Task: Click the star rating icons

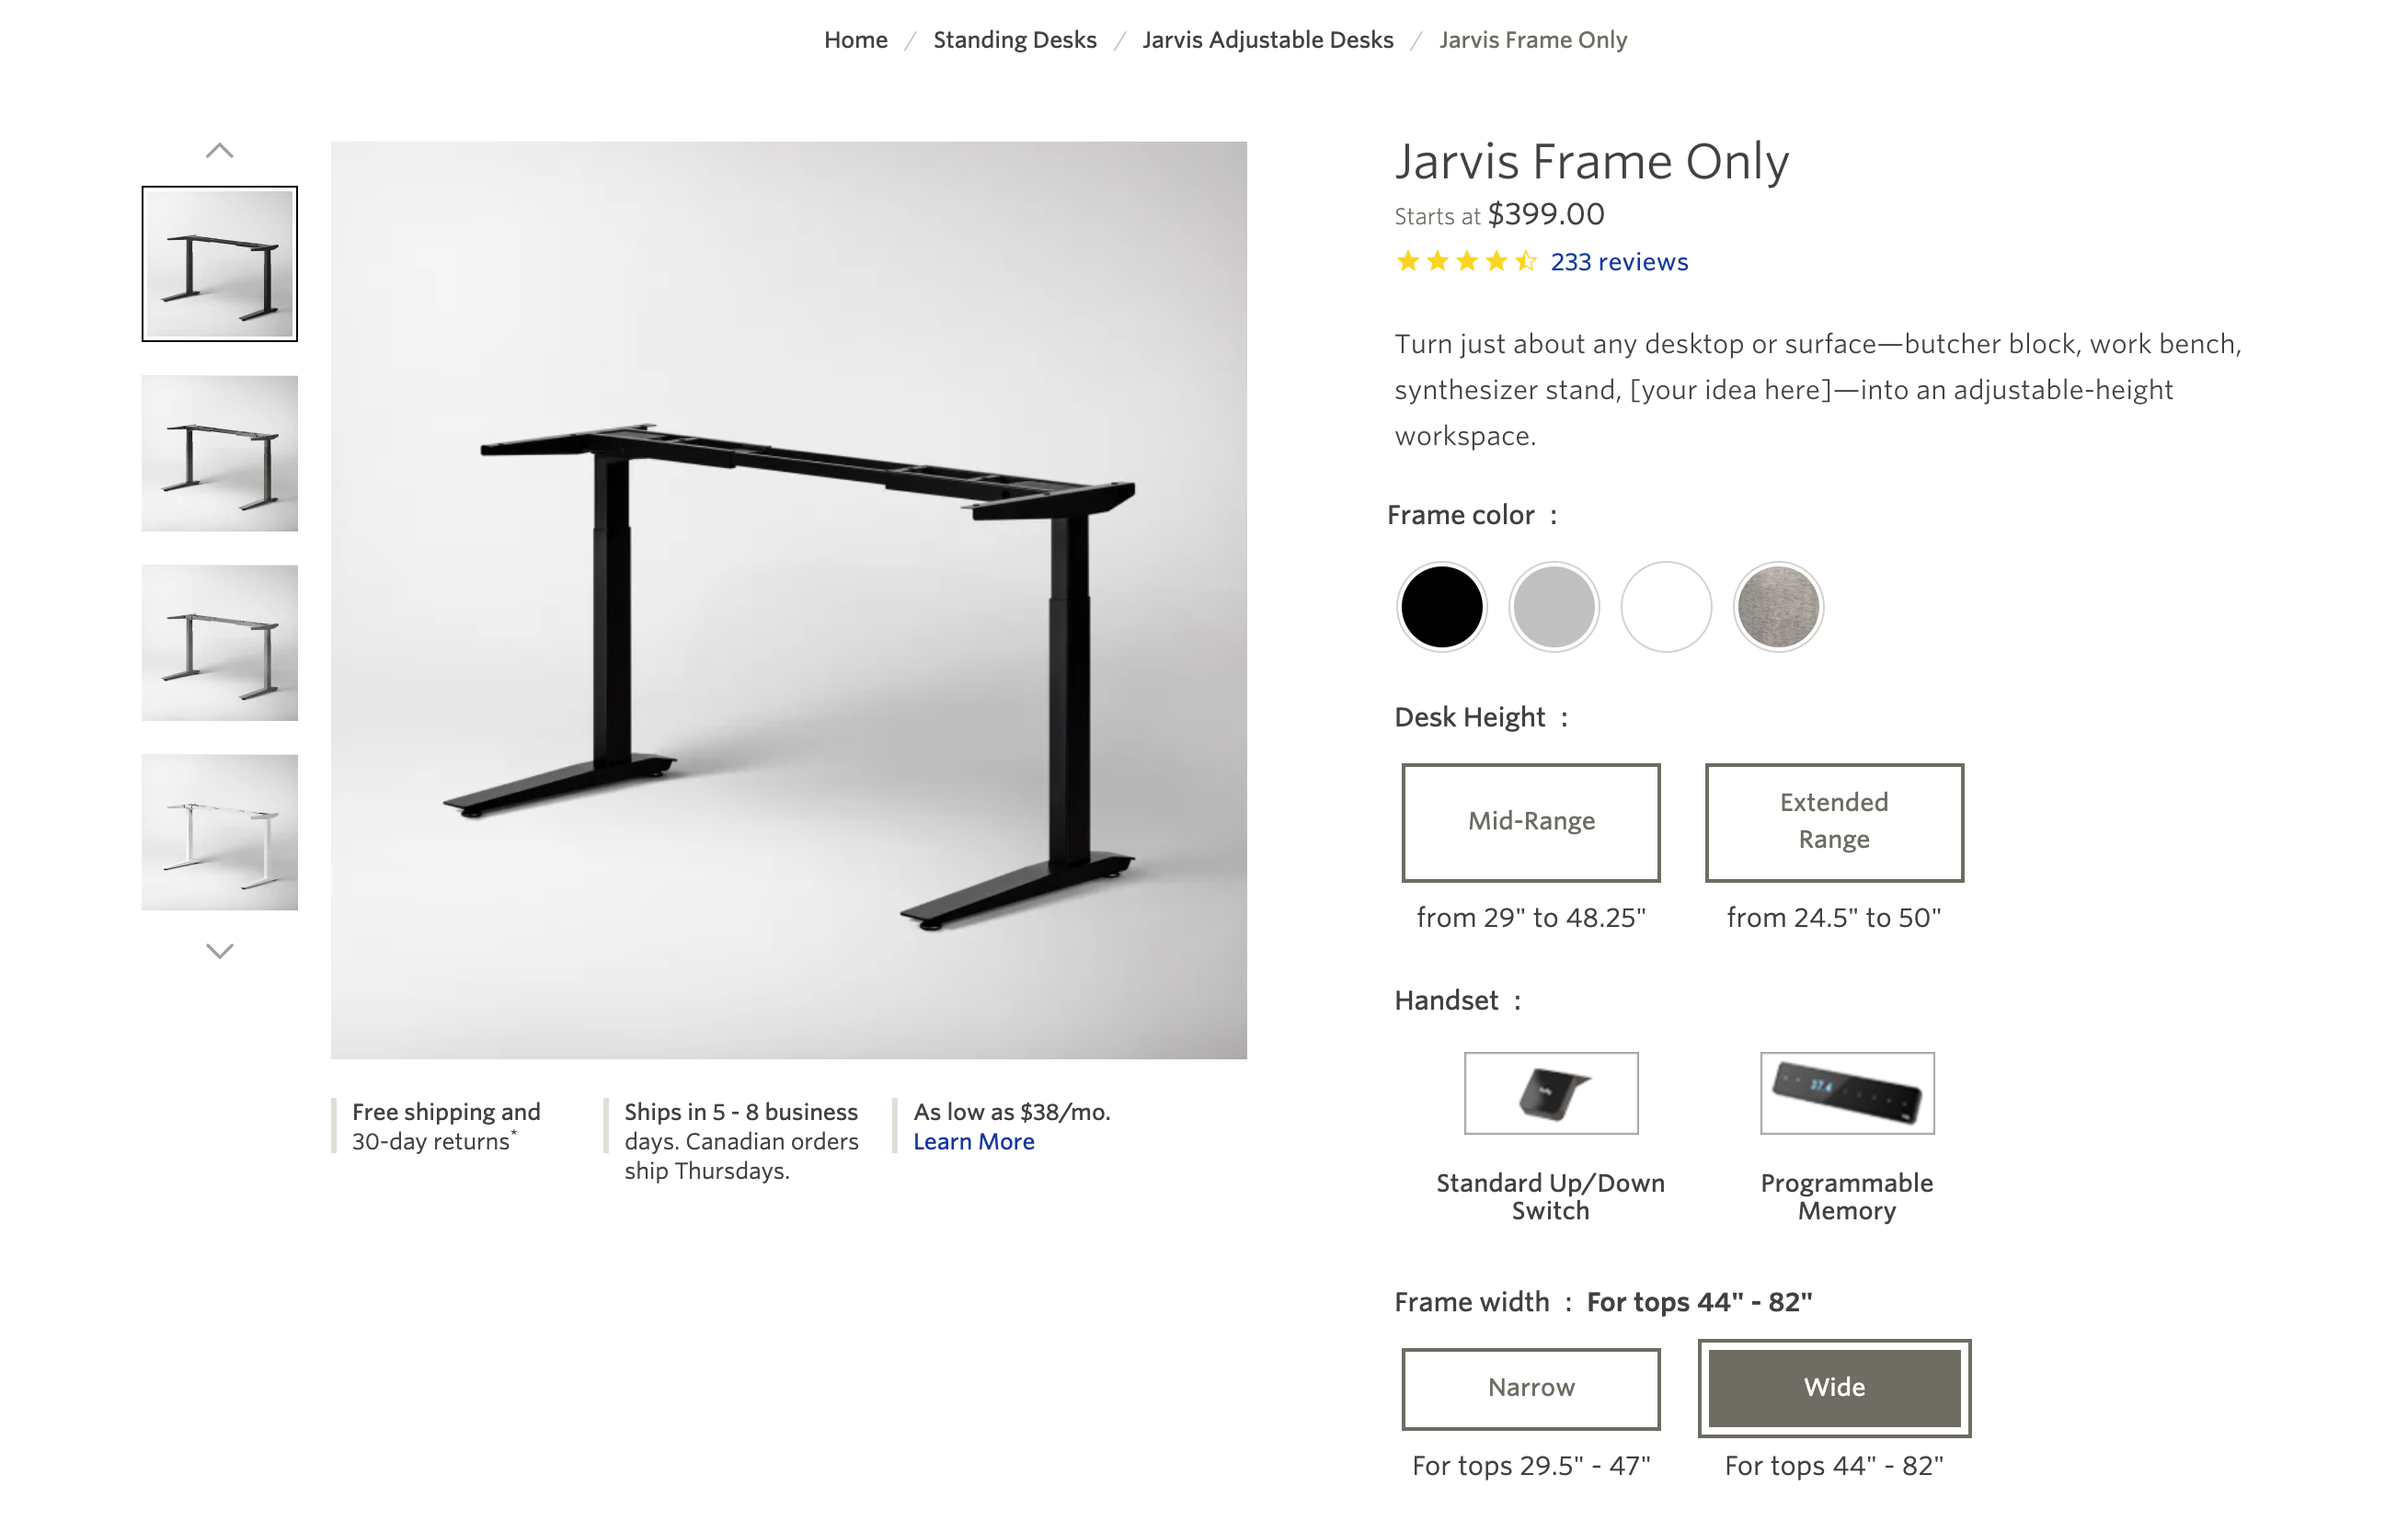Action: pos(1466,262)
